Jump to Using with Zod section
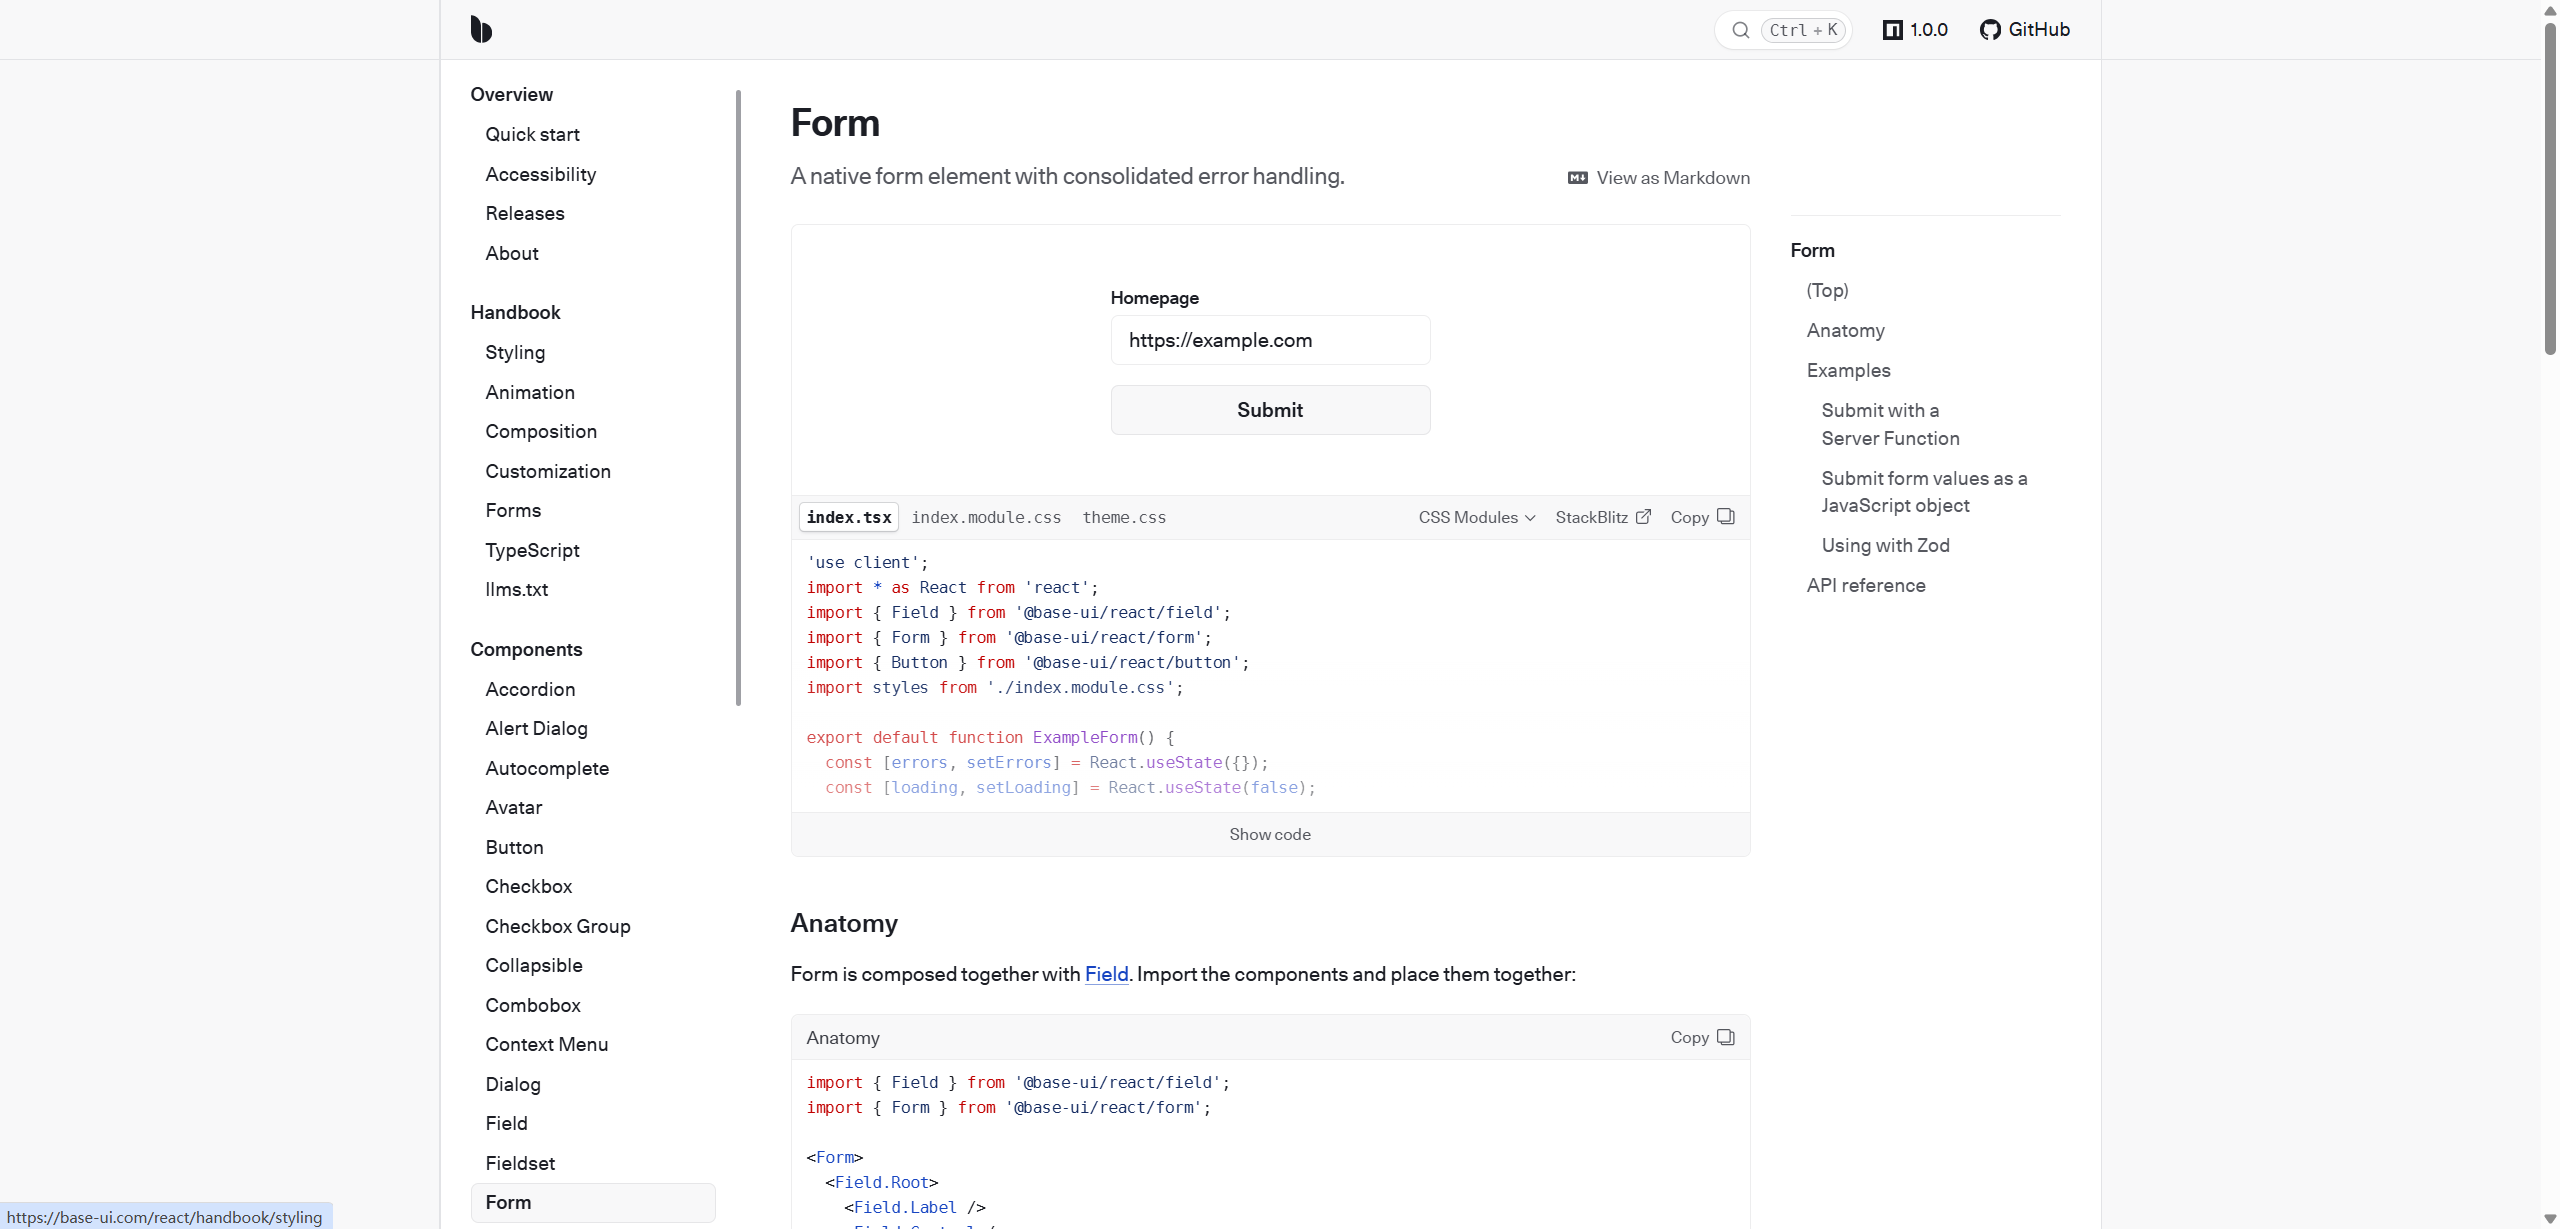Image resolution: width=2560 pixels, height=1229 pixels. [x=1885, y=545]
